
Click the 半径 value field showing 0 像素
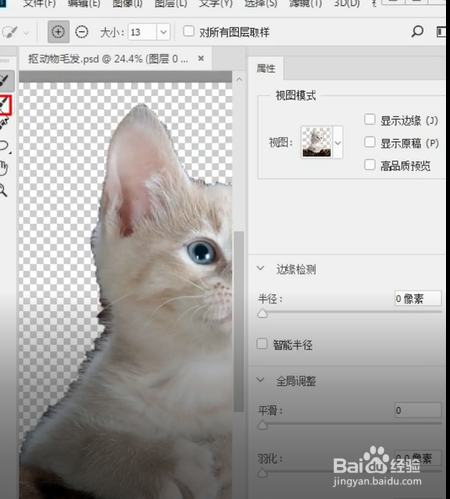coord(418,298)
